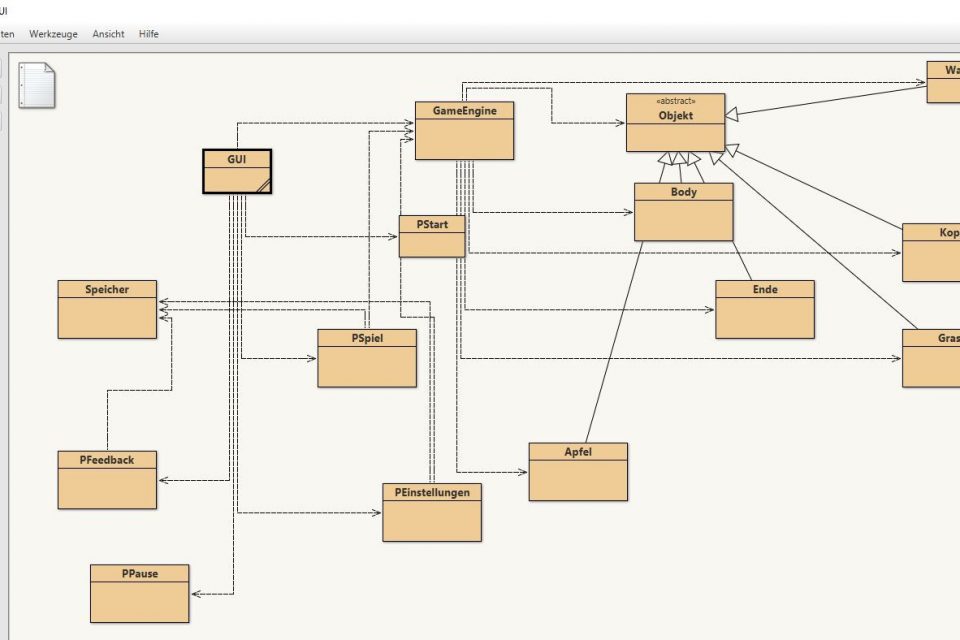
Task: Click the resize handle on GUI class
Action: pyautogui.click(x=262, y=185)
